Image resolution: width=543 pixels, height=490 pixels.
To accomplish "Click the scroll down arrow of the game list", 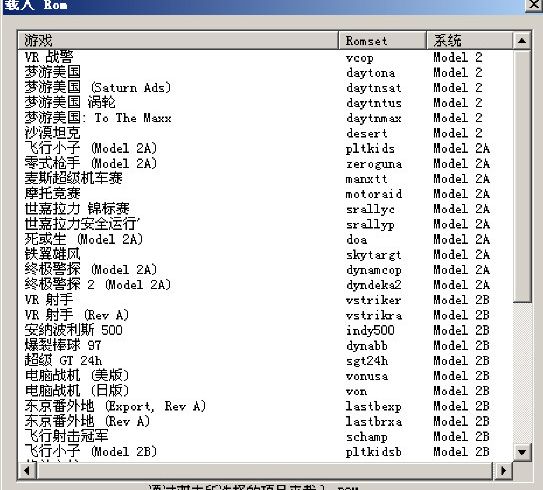I will pos(522,452).
